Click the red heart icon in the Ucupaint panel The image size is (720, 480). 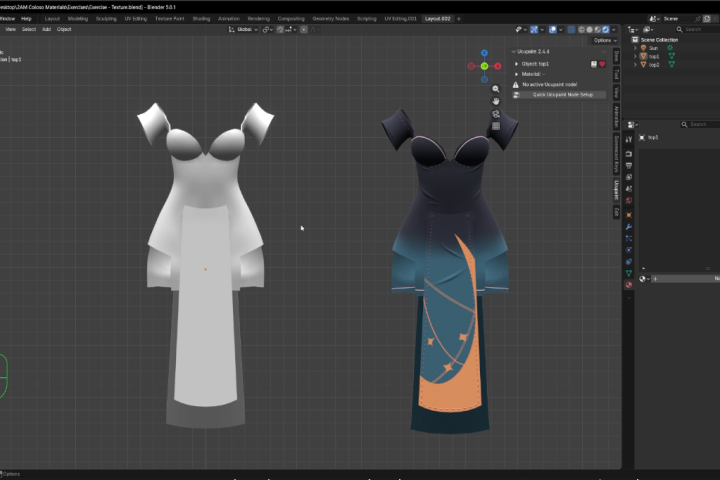coord(602,64)
